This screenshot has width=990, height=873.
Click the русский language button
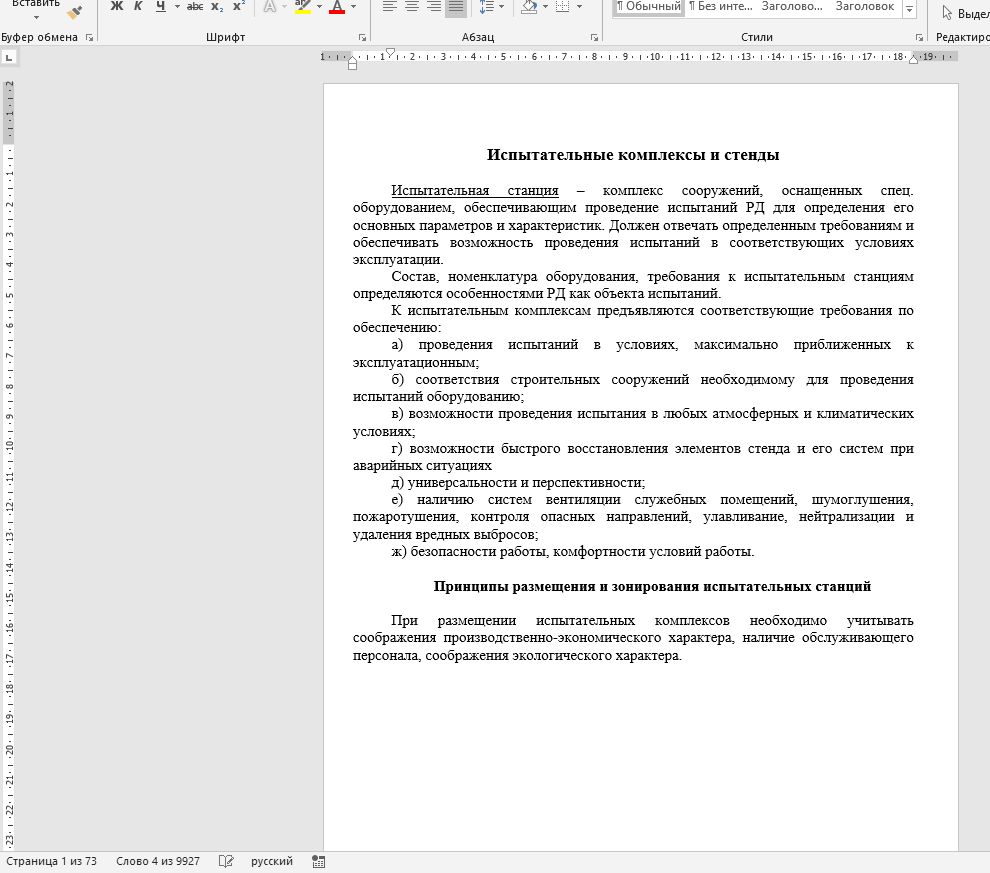click(x=271, y=861)
